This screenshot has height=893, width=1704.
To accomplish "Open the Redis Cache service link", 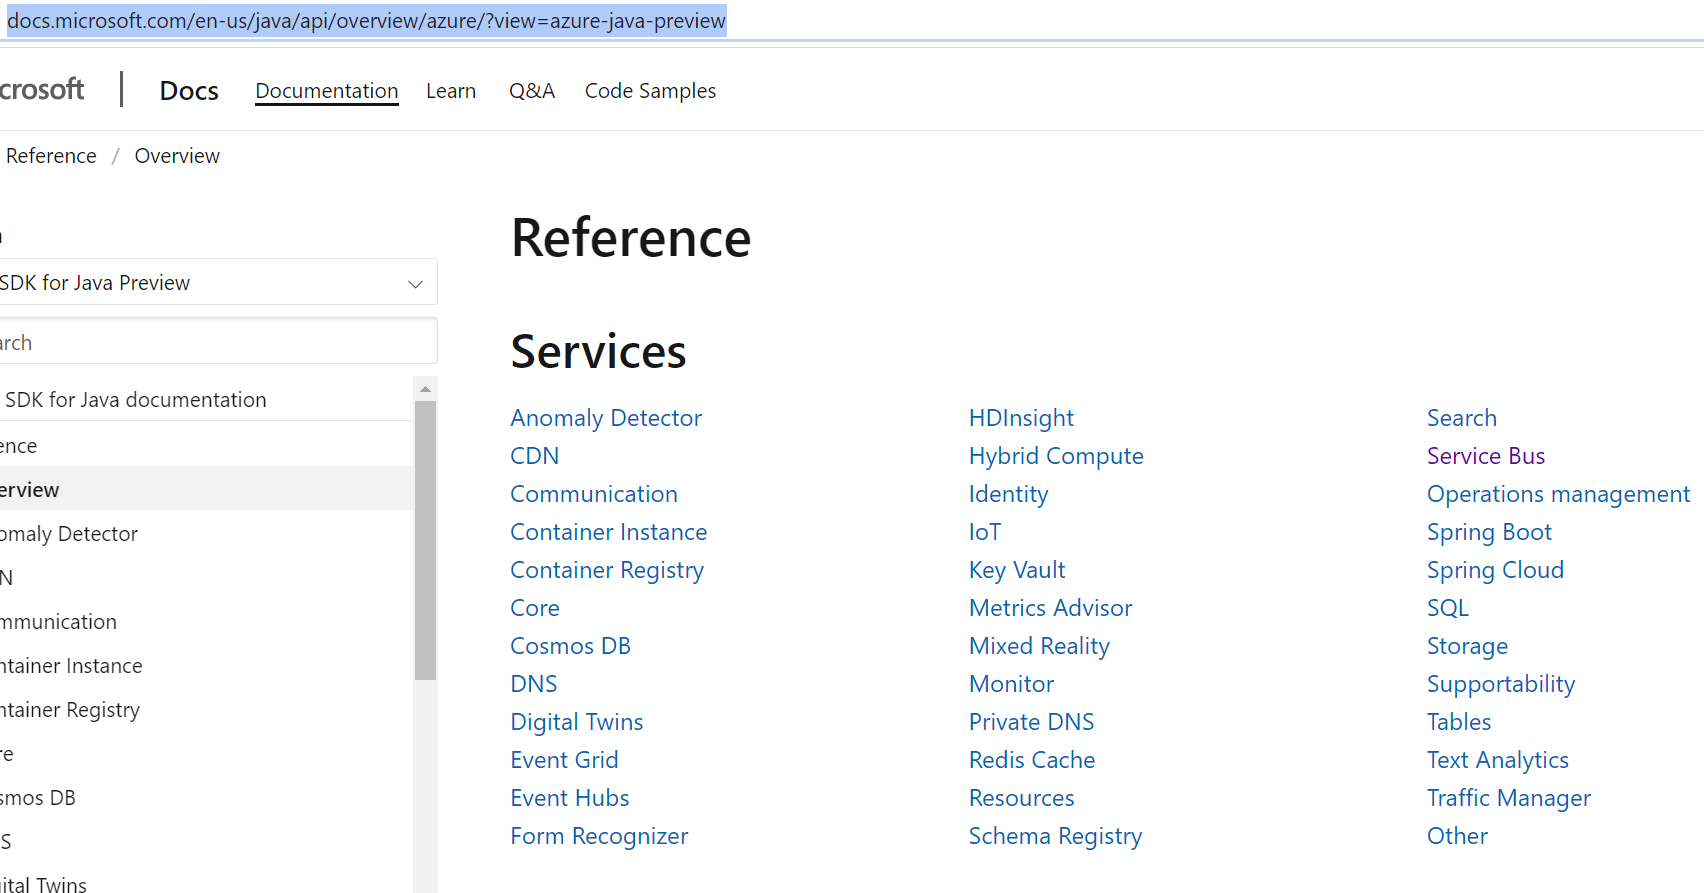I will 1032,760.
